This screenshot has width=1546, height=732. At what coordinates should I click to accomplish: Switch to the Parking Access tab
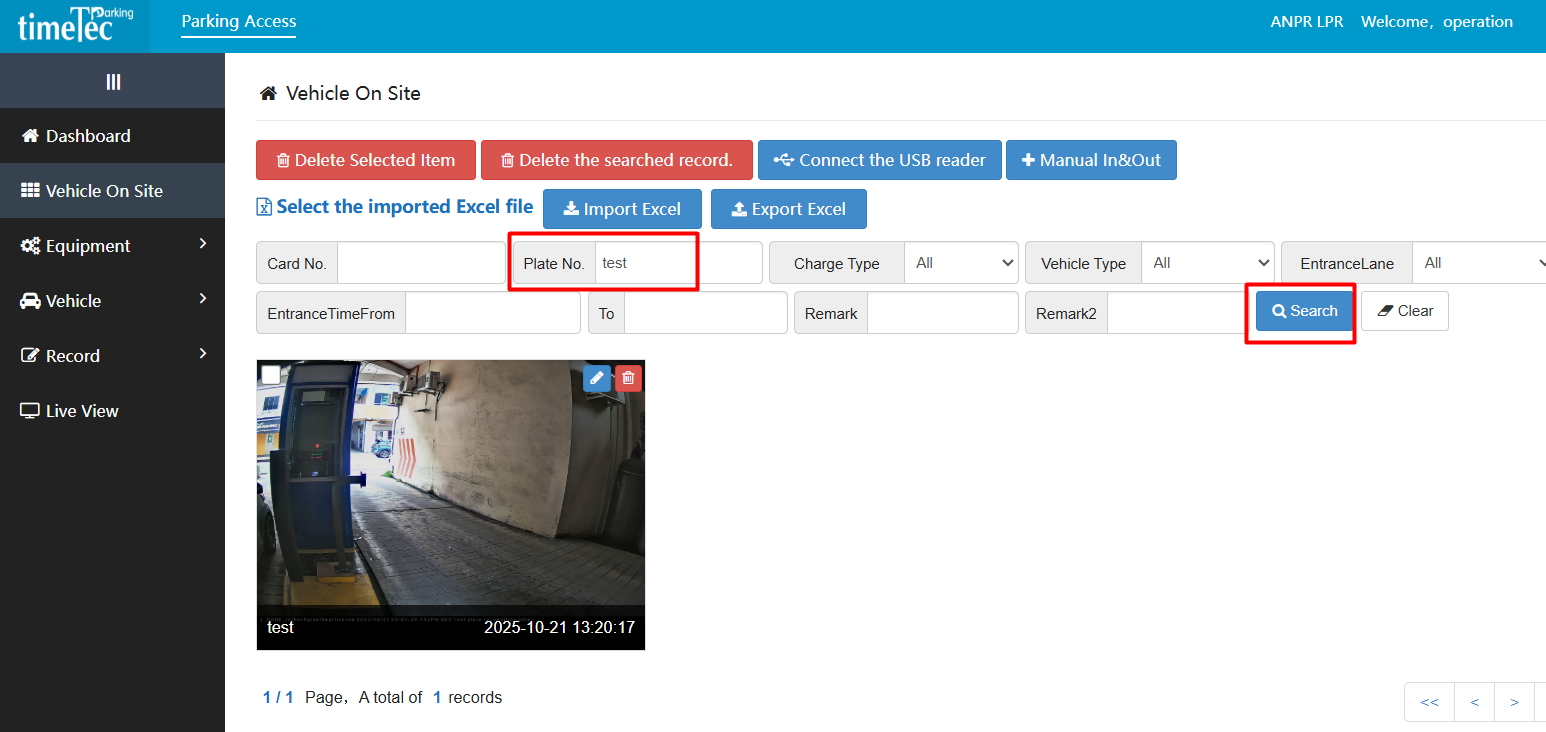coord(239,21)
